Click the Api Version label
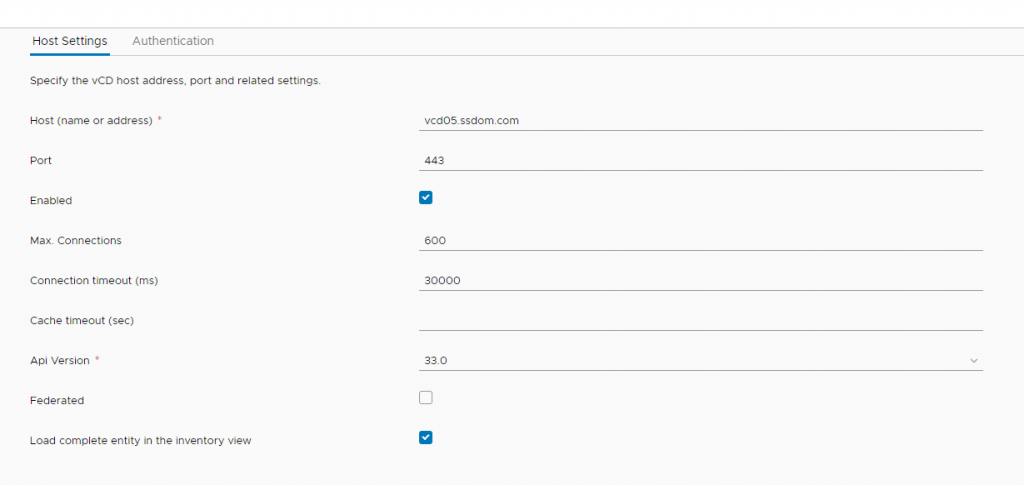This screenshot has height=485, width=1024. [x=59, y=360]
